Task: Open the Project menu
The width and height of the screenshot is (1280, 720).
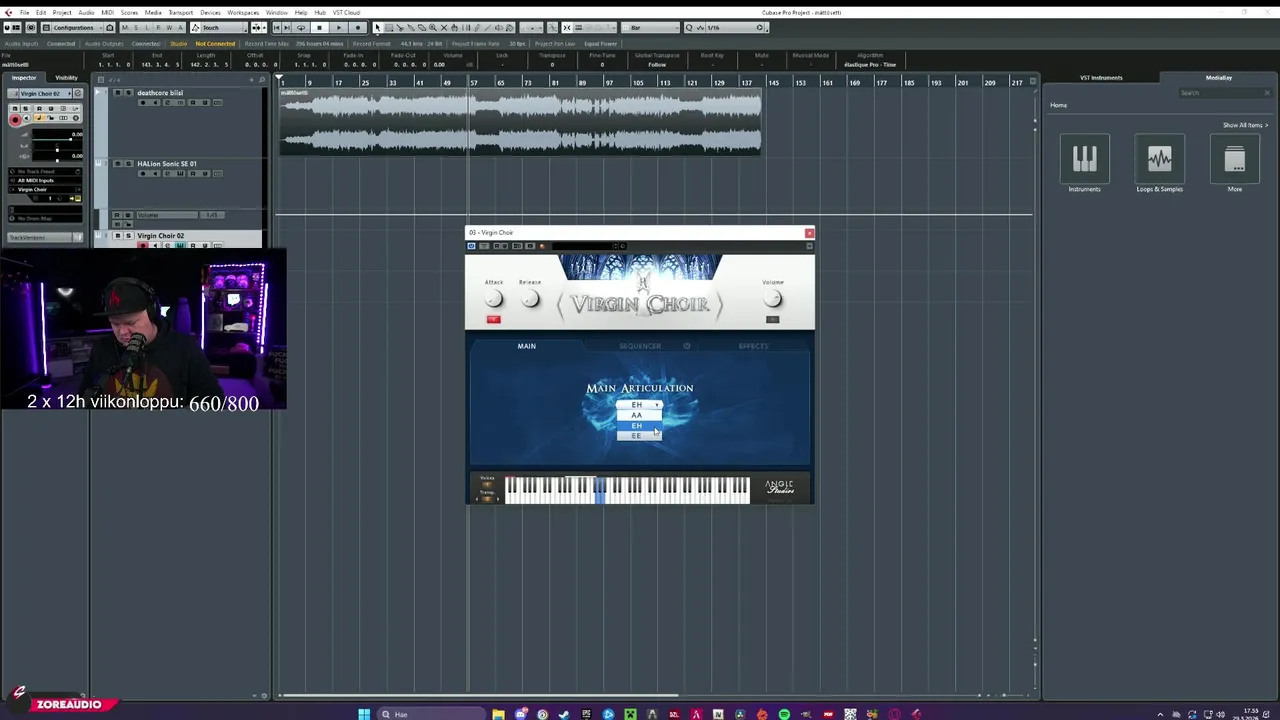Action: [62, 13]
